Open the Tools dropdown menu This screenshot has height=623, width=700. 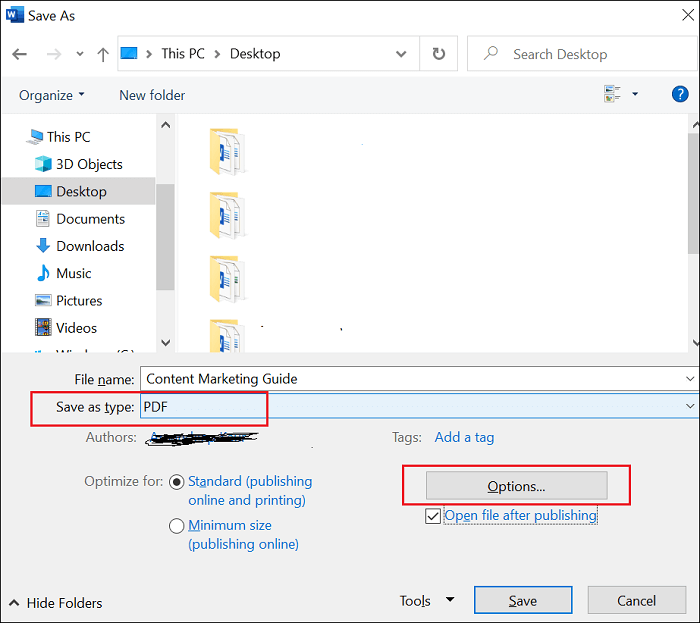click(427, 601)
